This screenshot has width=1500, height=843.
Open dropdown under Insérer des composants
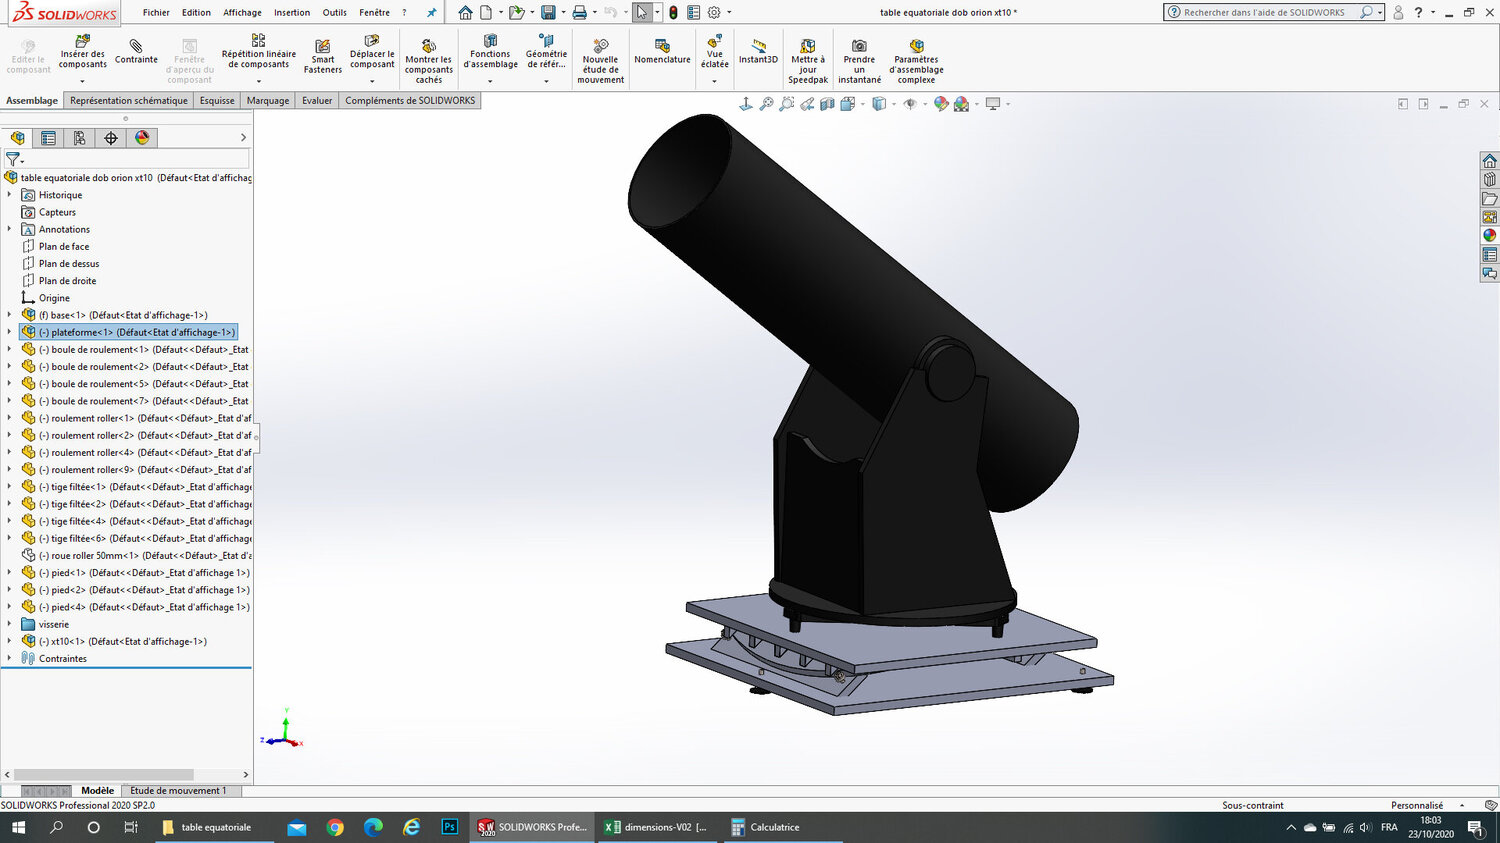(82, 81)
